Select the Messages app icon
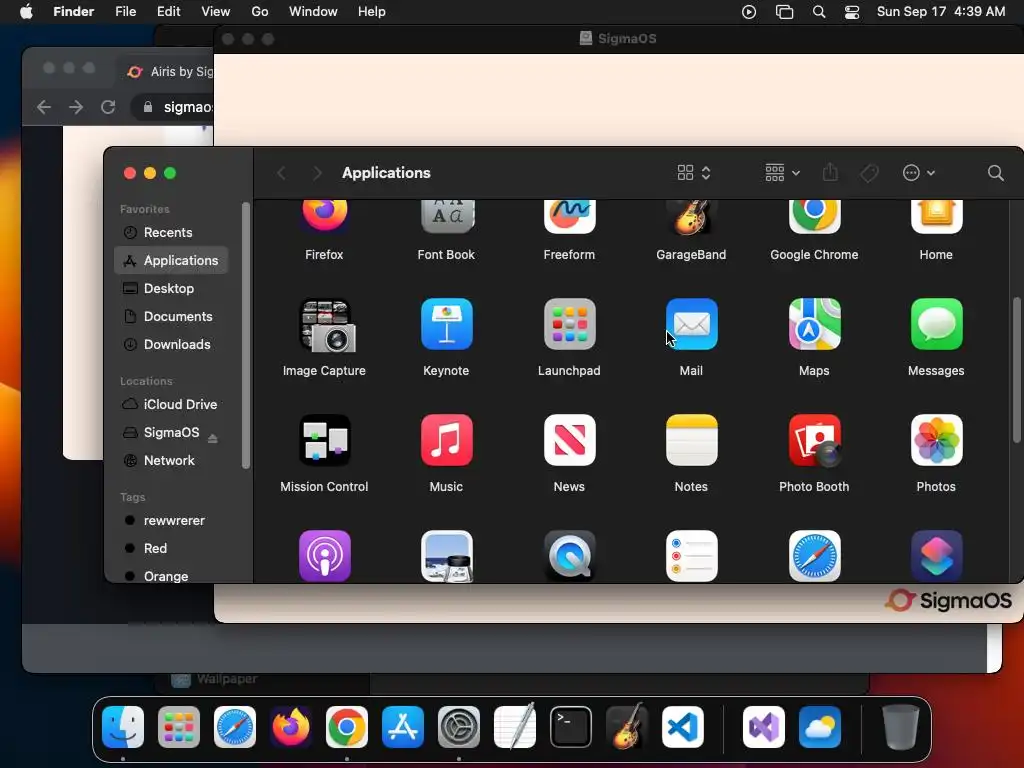Image resolution: width=1024 pixels, height=768 pixels. 936,324
